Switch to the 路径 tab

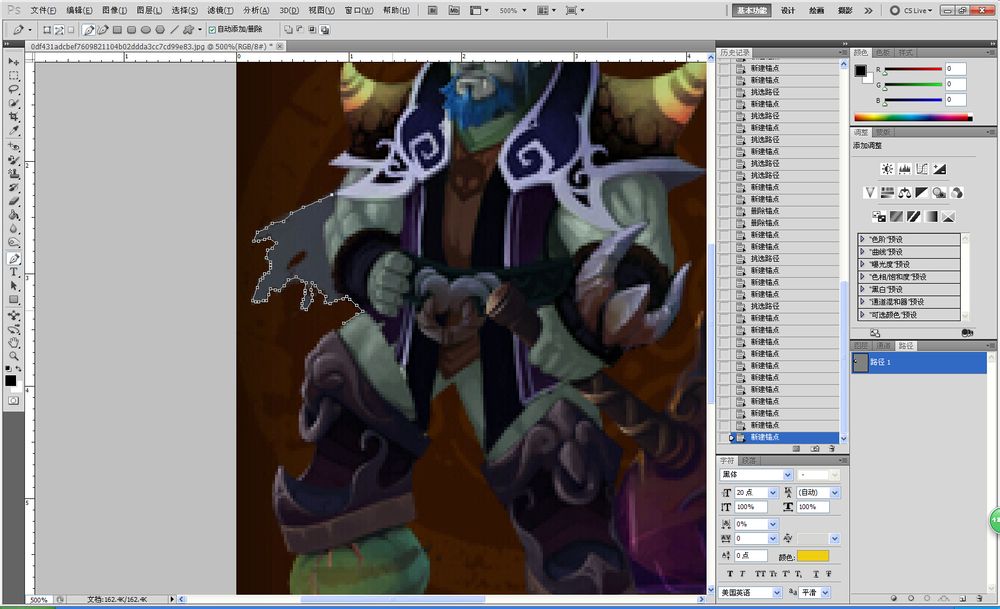pyautogui.click(x=906, y=346)
